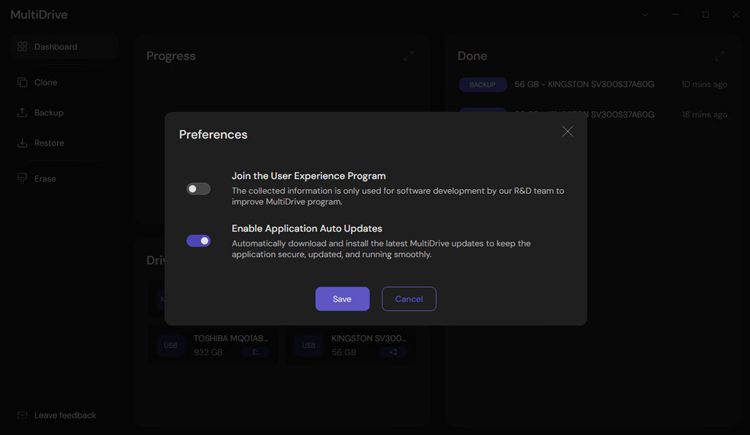Open the Dashboard menu label
The width and height of the screenshot is (750, 435).
[x=55, y=47]
